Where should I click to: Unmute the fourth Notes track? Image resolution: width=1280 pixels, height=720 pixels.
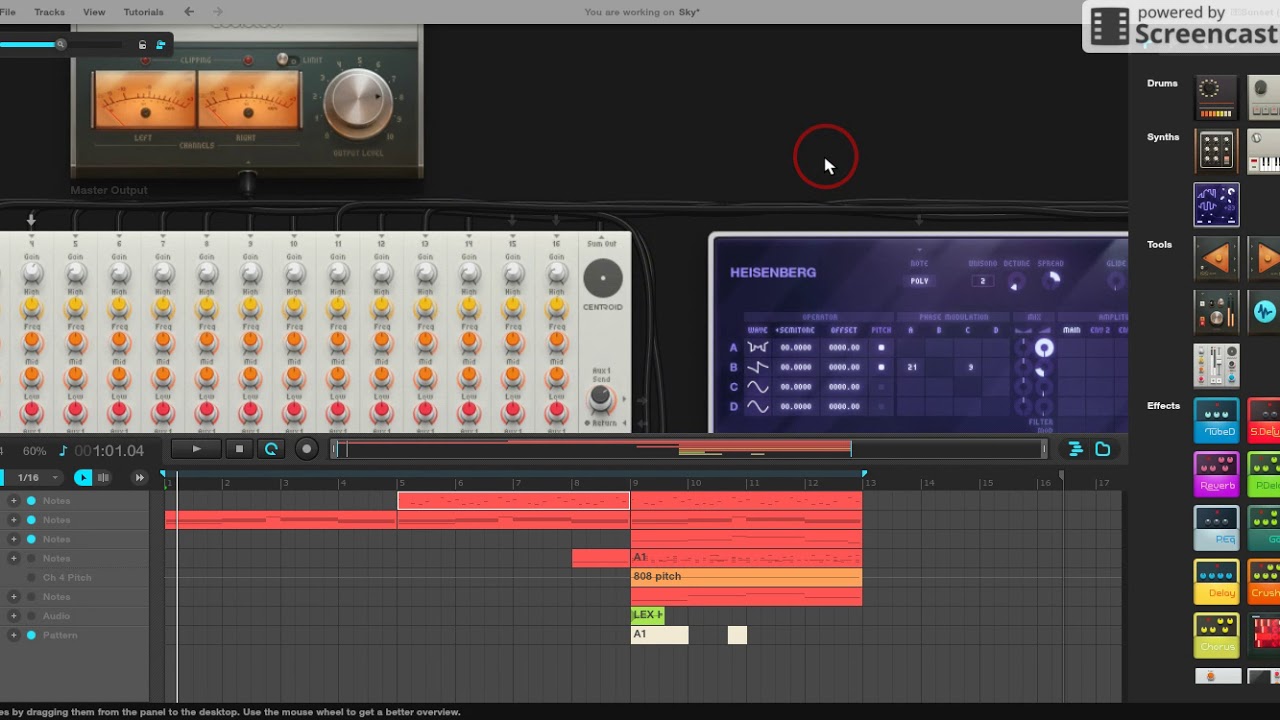pyautogui.click(x=31, y=558)
